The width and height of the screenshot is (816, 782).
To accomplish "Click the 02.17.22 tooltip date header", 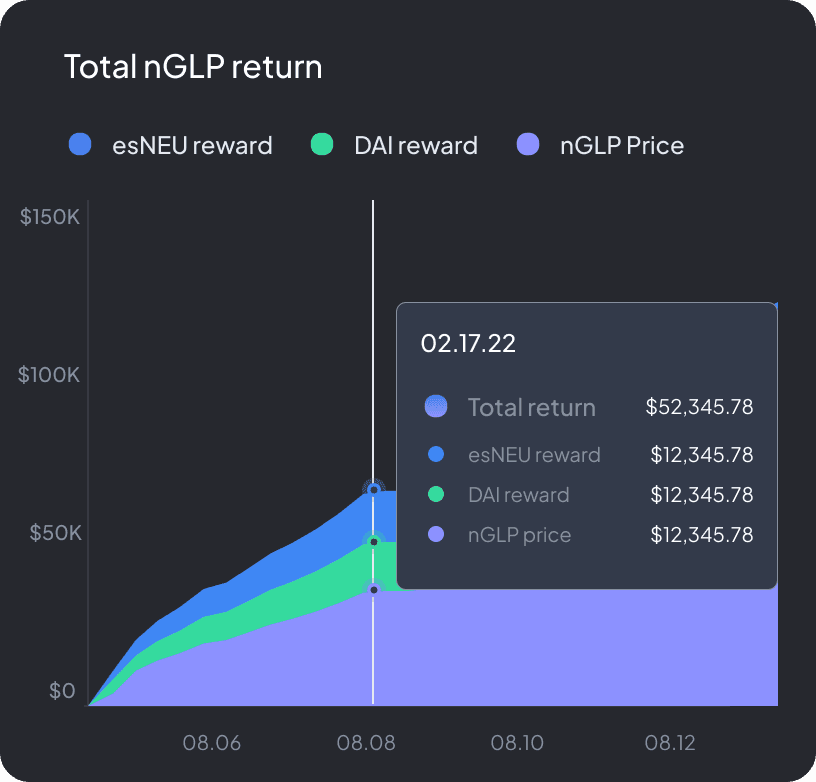I will pos(468,343).
